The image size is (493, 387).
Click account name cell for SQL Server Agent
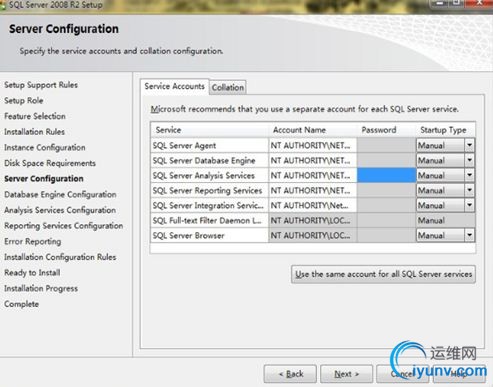point(312,145)
